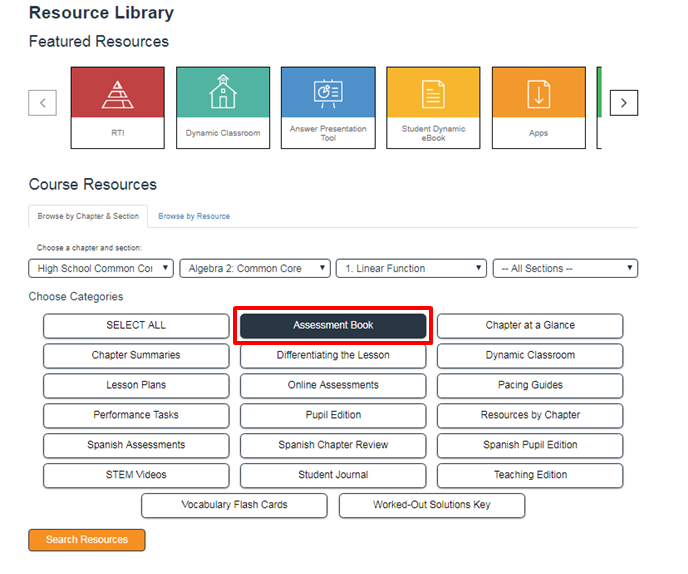Click the partially visible green resource tile

[599, 108]
